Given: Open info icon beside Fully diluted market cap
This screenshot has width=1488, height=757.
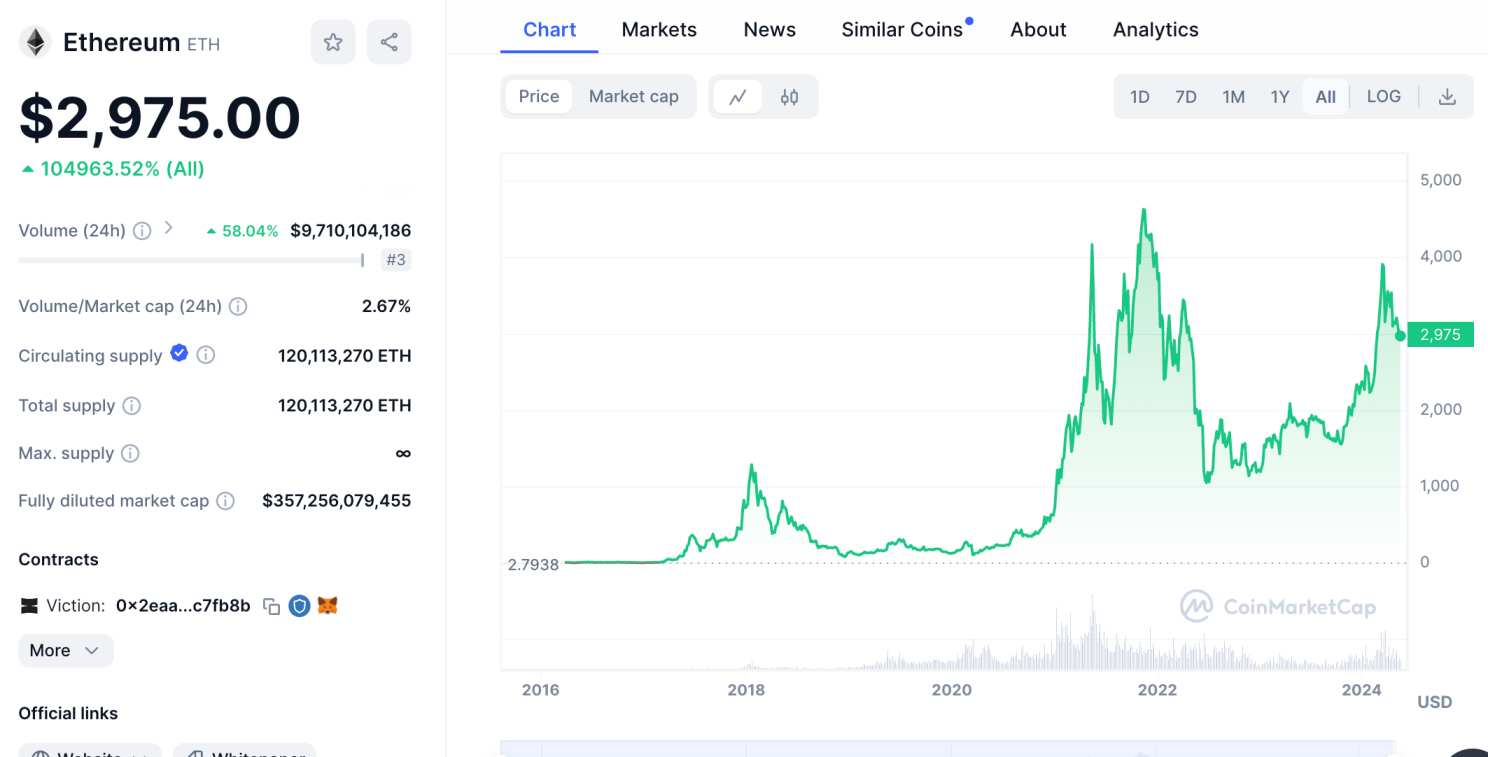Looking at the screenshot, I should [x=226, y=501].
